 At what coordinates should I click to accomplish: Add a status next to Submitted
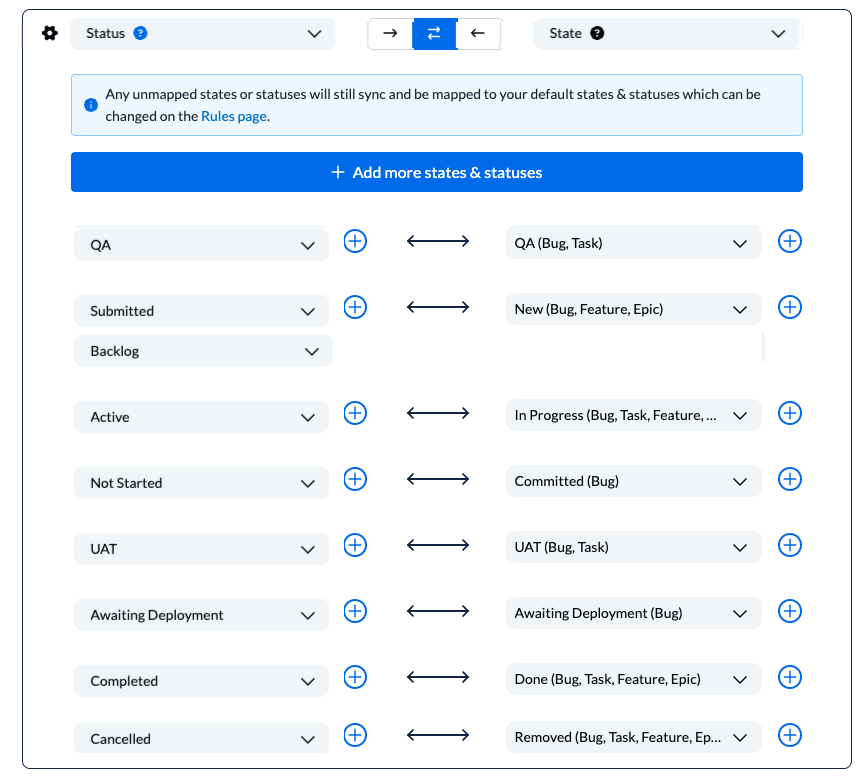tap(355, 307)
